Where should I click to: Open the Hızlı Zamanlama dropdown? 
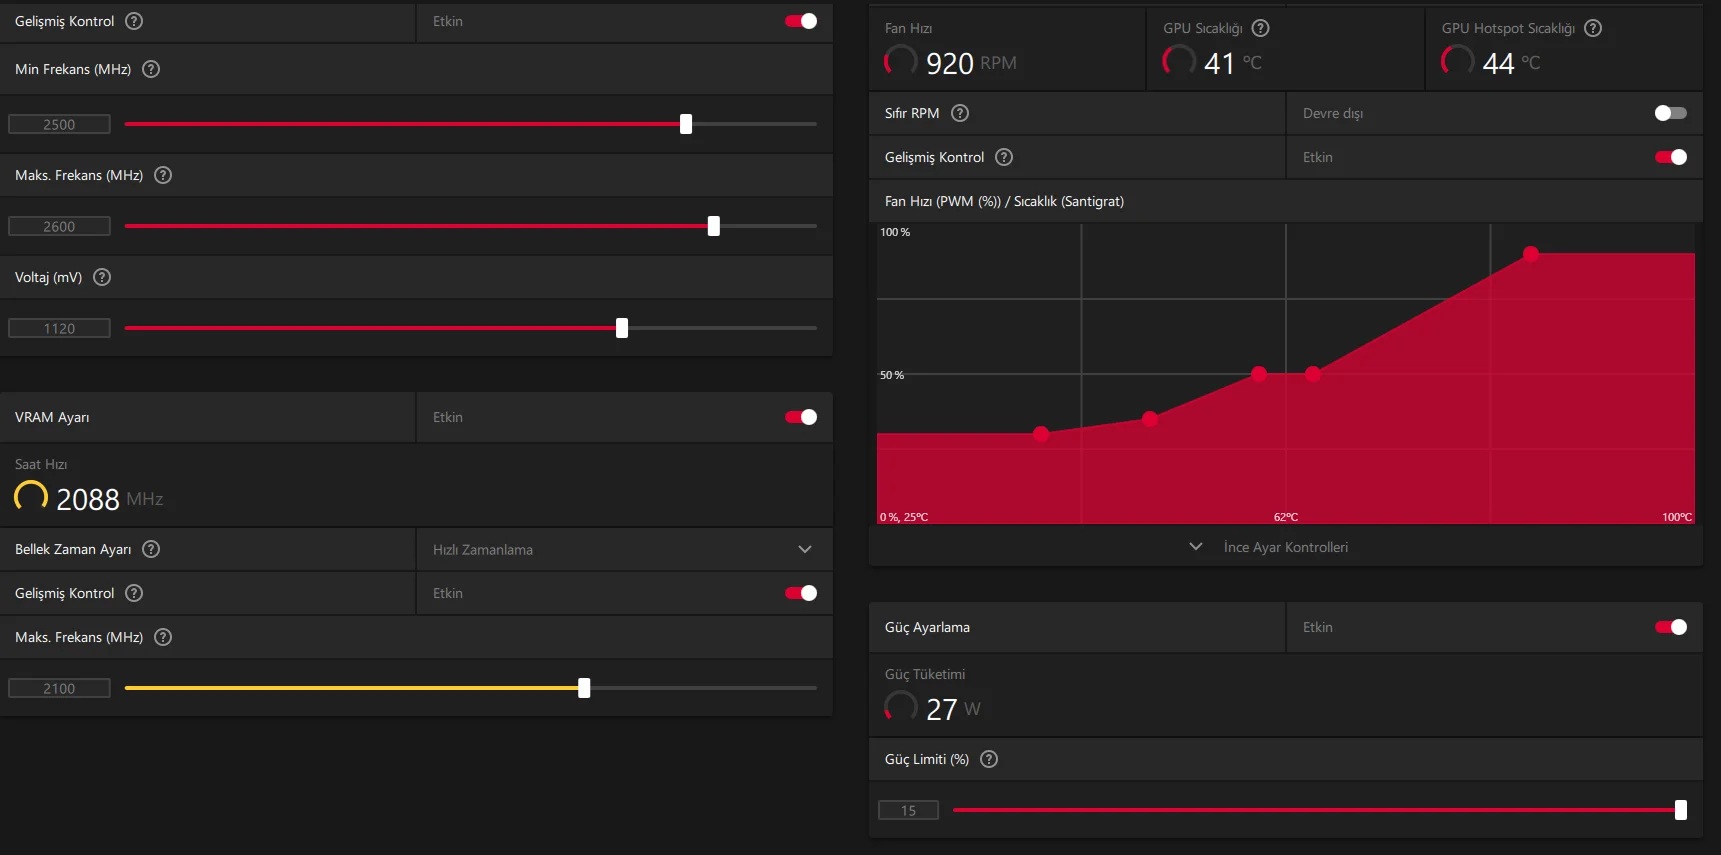click(624, 549)
